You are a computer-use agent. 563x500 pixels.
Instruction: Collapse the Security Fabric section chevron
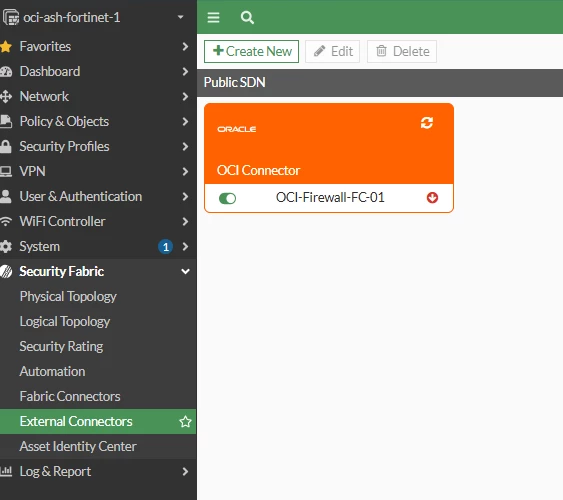coord(185,271)
